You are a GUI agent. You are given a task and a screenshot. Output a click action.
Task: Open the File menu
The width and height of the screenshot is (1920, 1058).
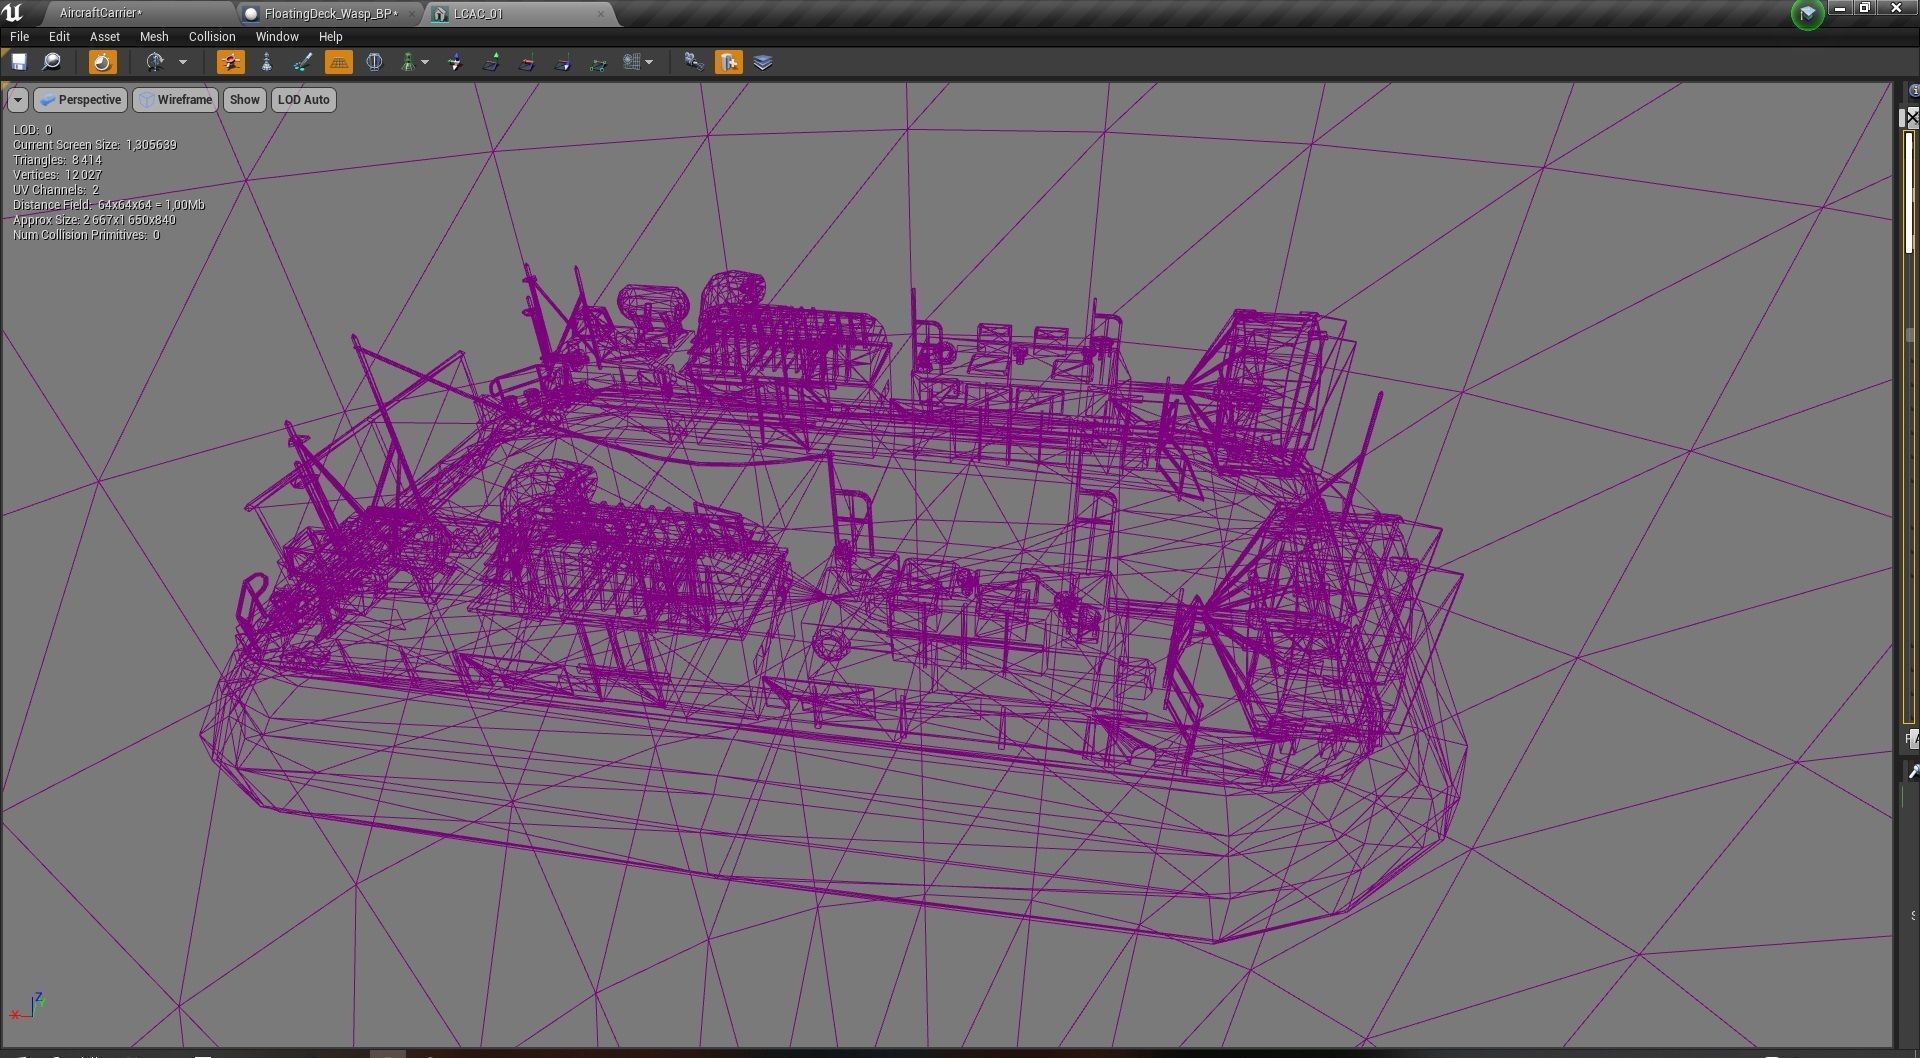19,36
